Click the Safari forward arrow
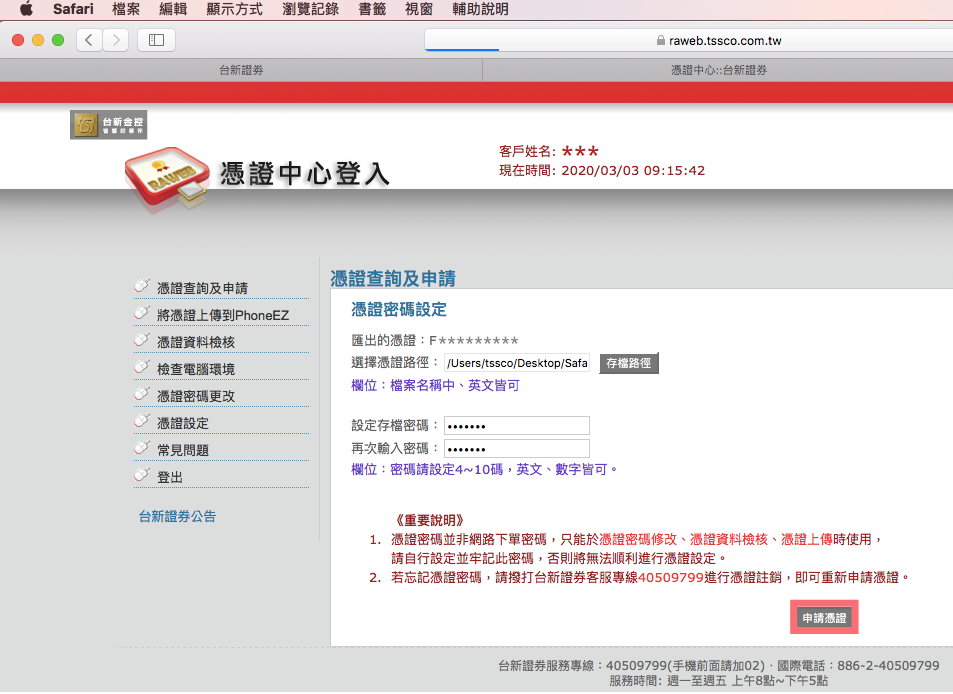953x694 pixels. (x=115, y=40)
